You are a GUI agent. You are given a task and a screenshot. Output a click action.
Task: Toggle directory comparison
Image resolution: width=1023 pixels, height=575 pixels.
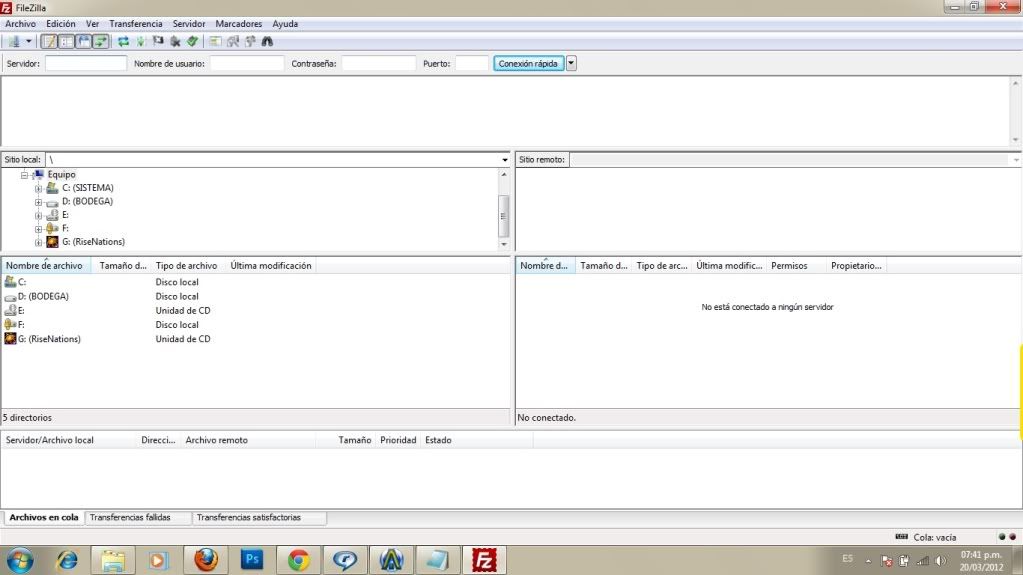coord(233,42)
